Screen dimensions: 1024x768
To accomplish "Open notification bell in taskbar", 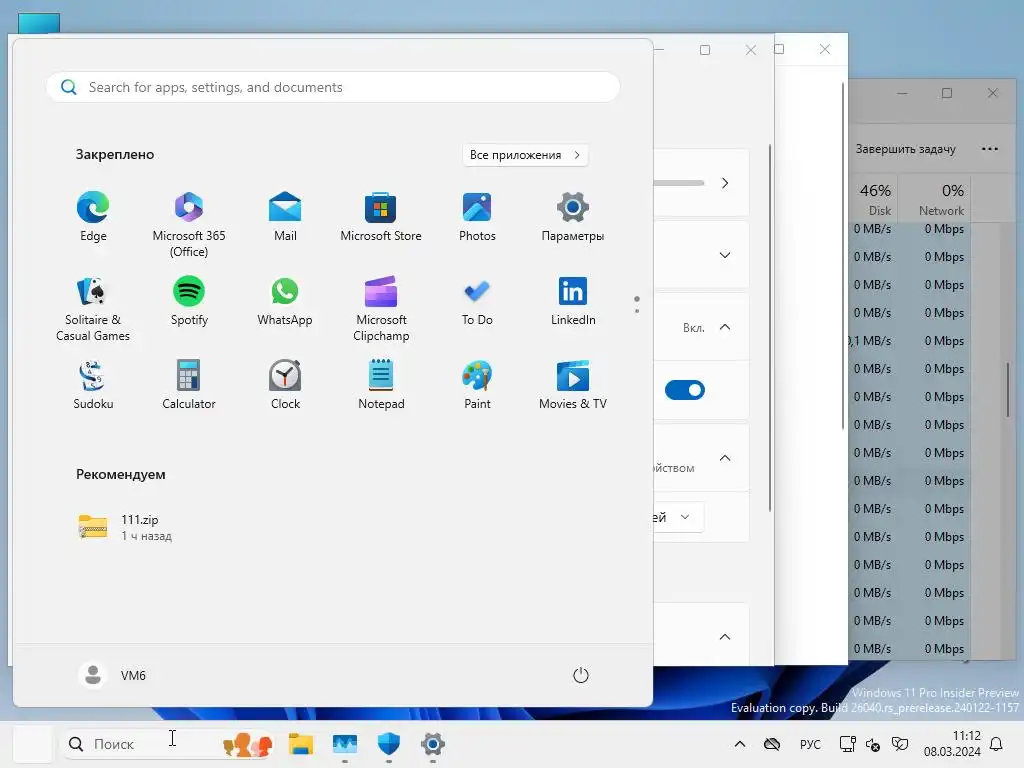I will [x=997, y=744].
